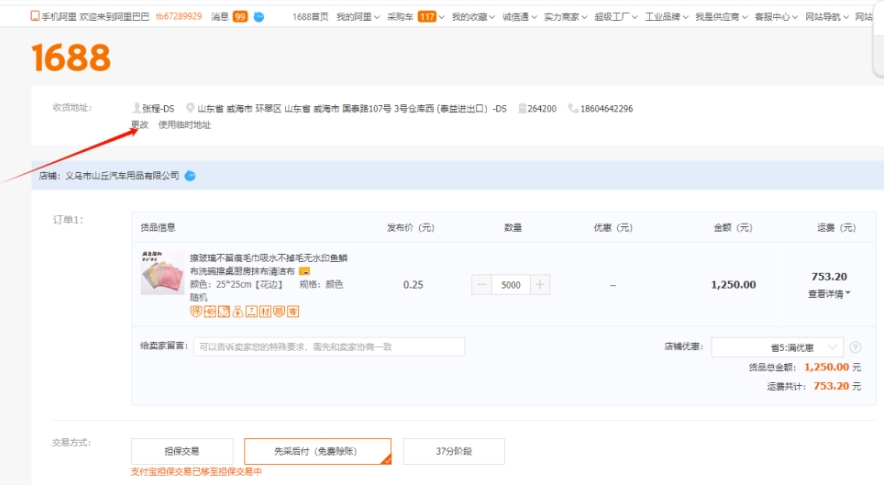
Task: Click the 优惠（元）column header
Action: click(613, 227)
